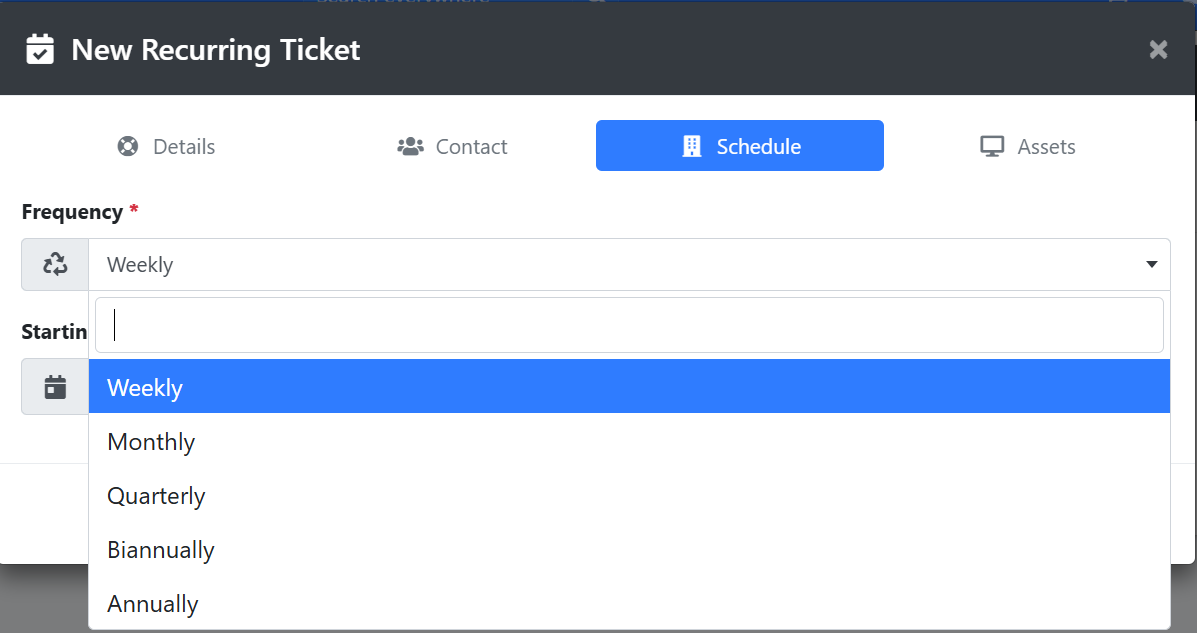Go to the Assets tab label
Viewport: 1197px width, 633px height.
1046,147
